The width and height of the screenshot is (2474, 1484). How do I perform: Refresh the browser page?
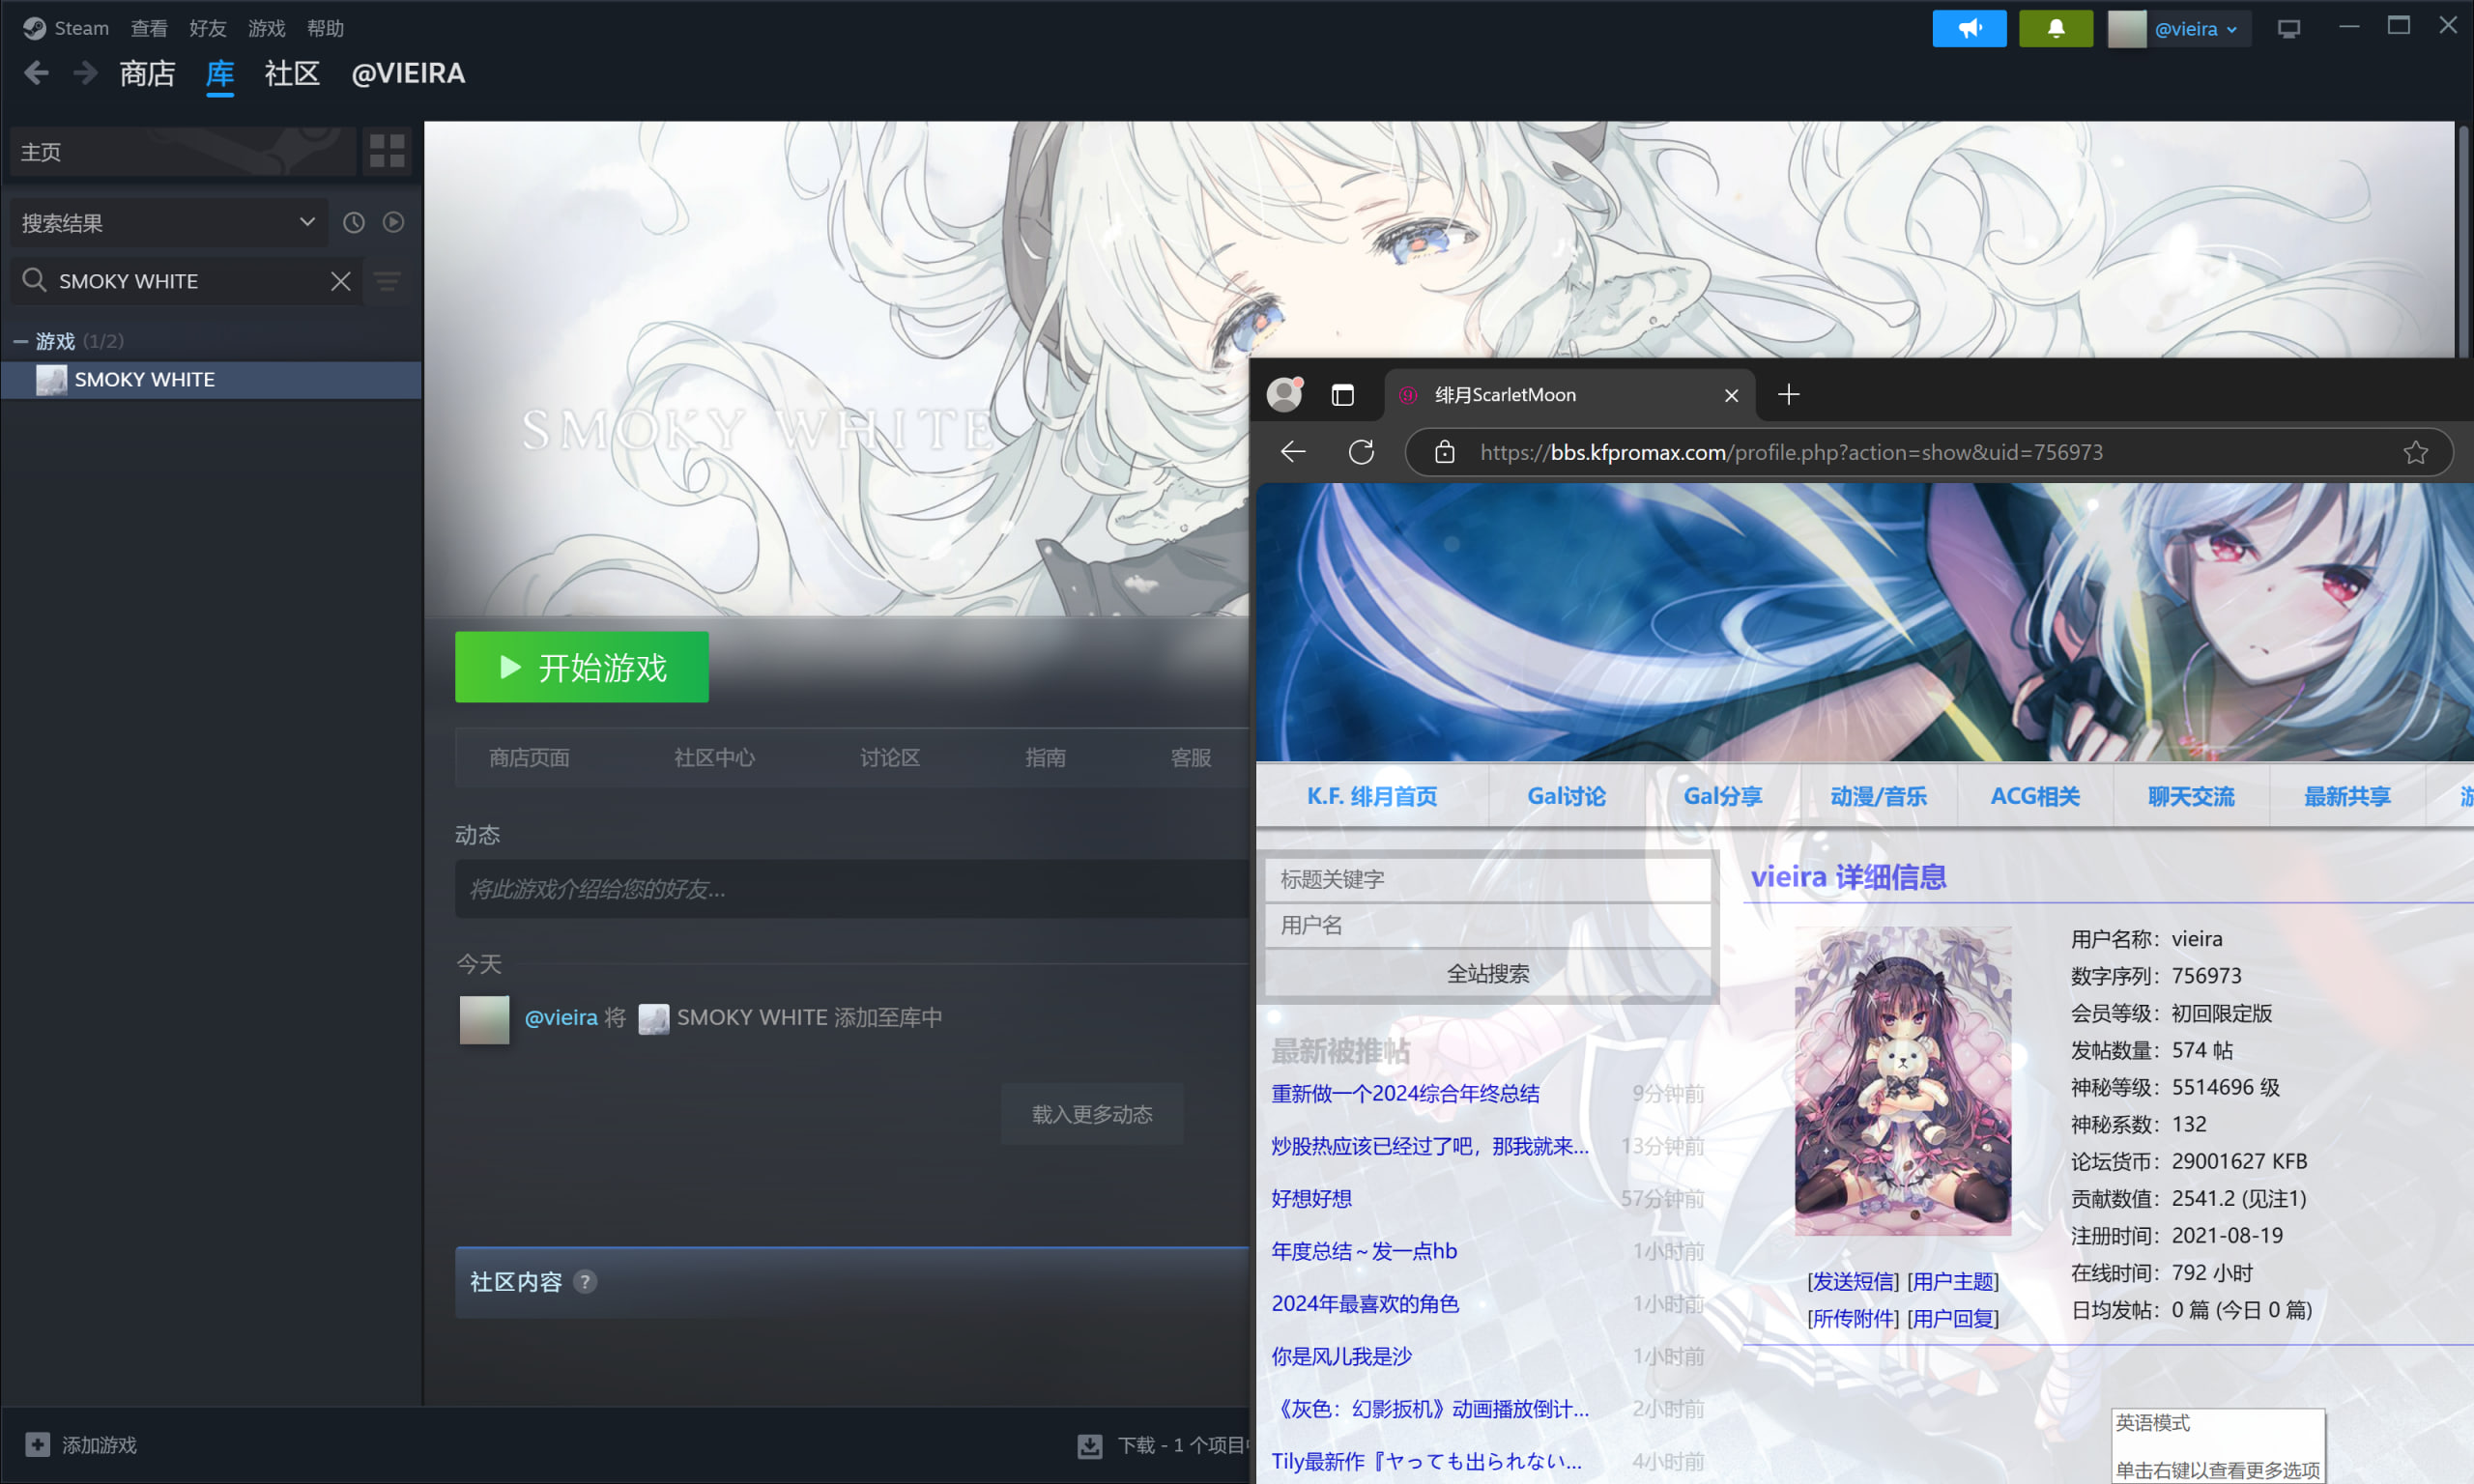pos(1361,452)
